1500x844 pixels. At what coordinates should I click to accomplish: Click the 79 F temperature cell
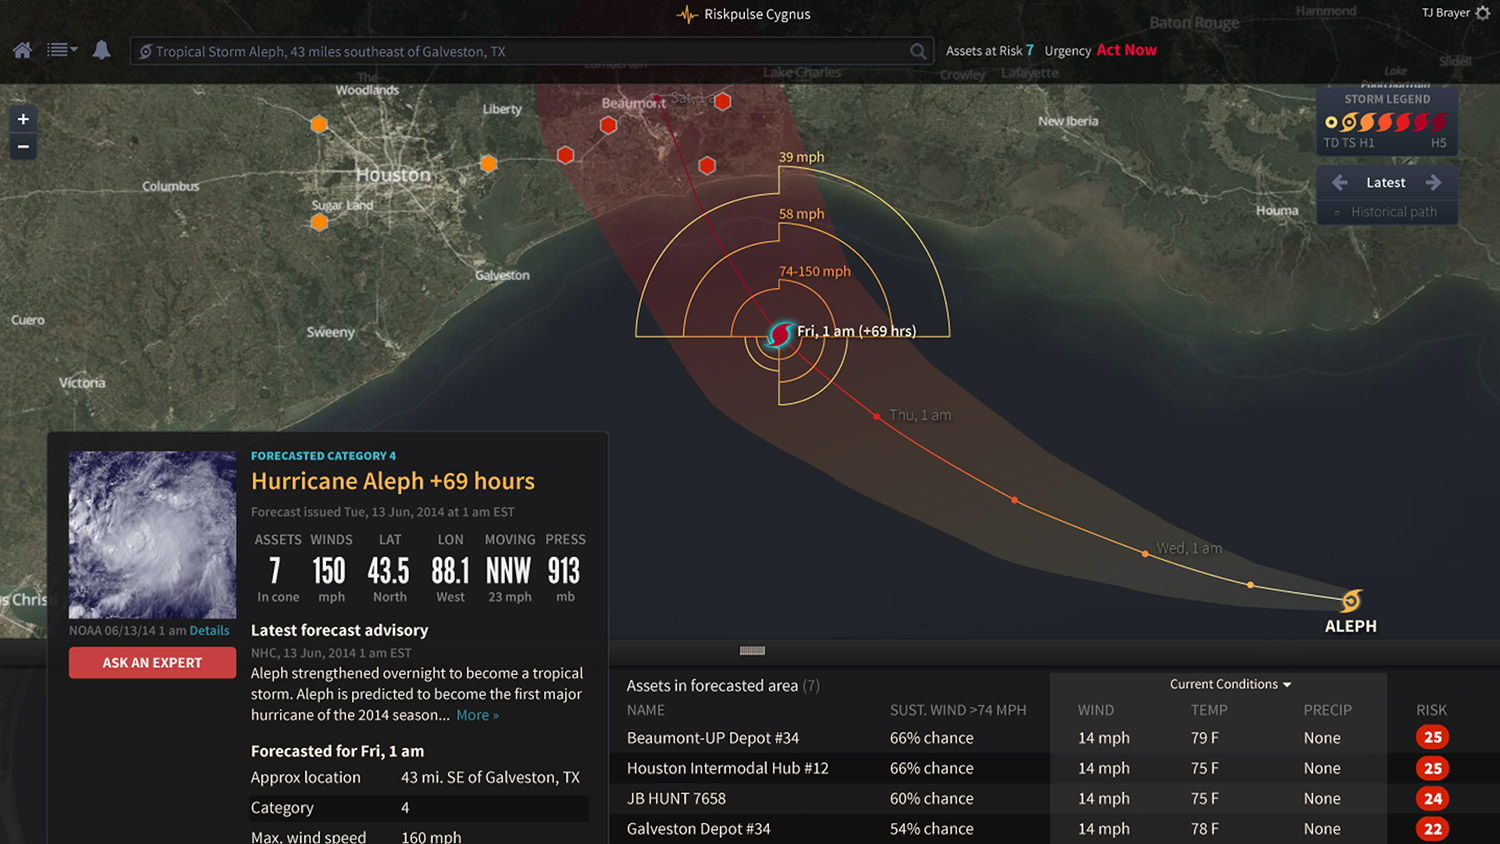click(x=1204, y=738)
